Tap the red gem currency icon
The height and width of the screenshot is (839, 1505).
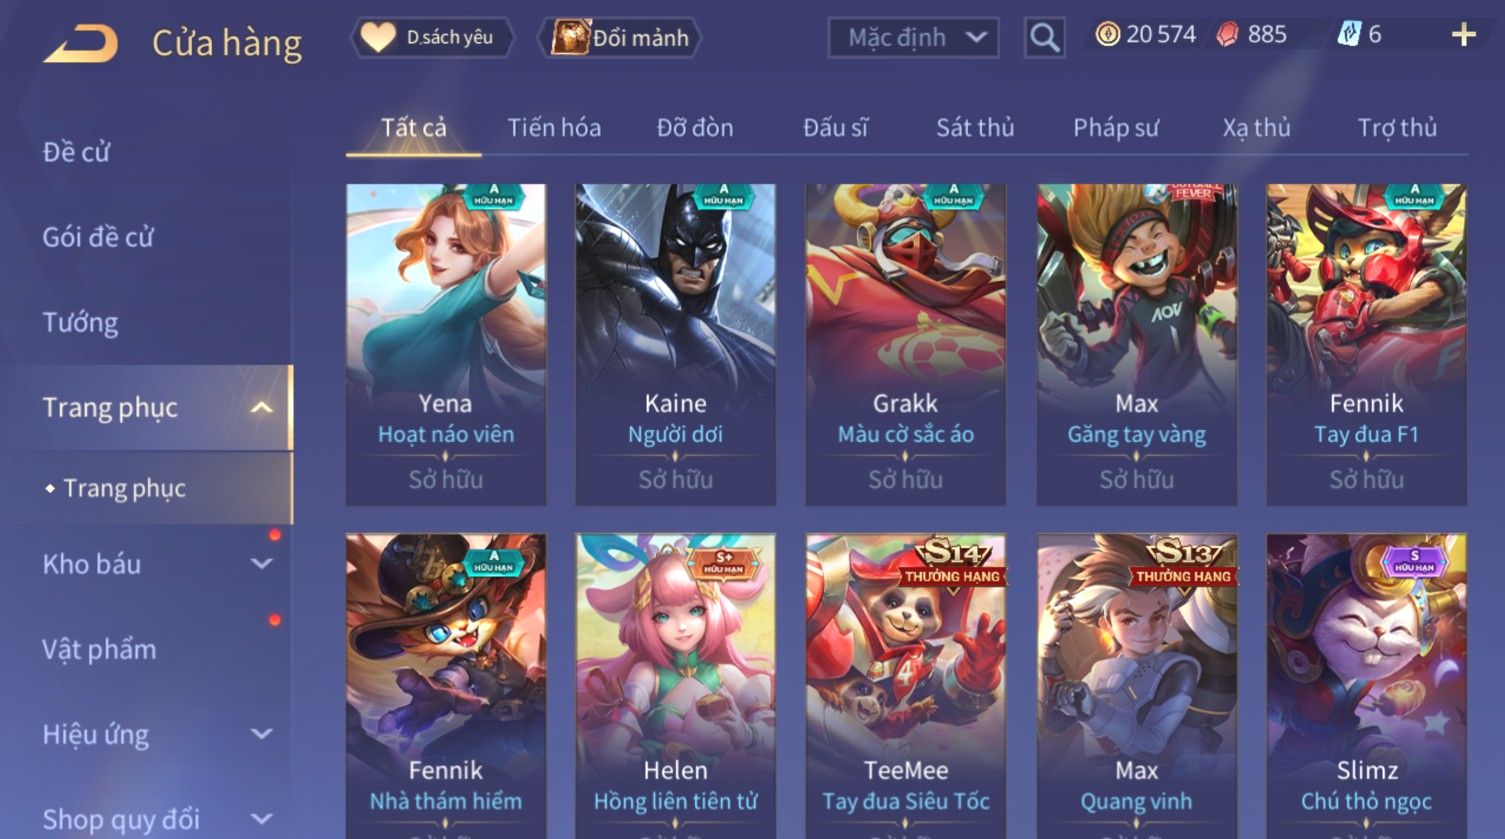tap(1227, 35)
